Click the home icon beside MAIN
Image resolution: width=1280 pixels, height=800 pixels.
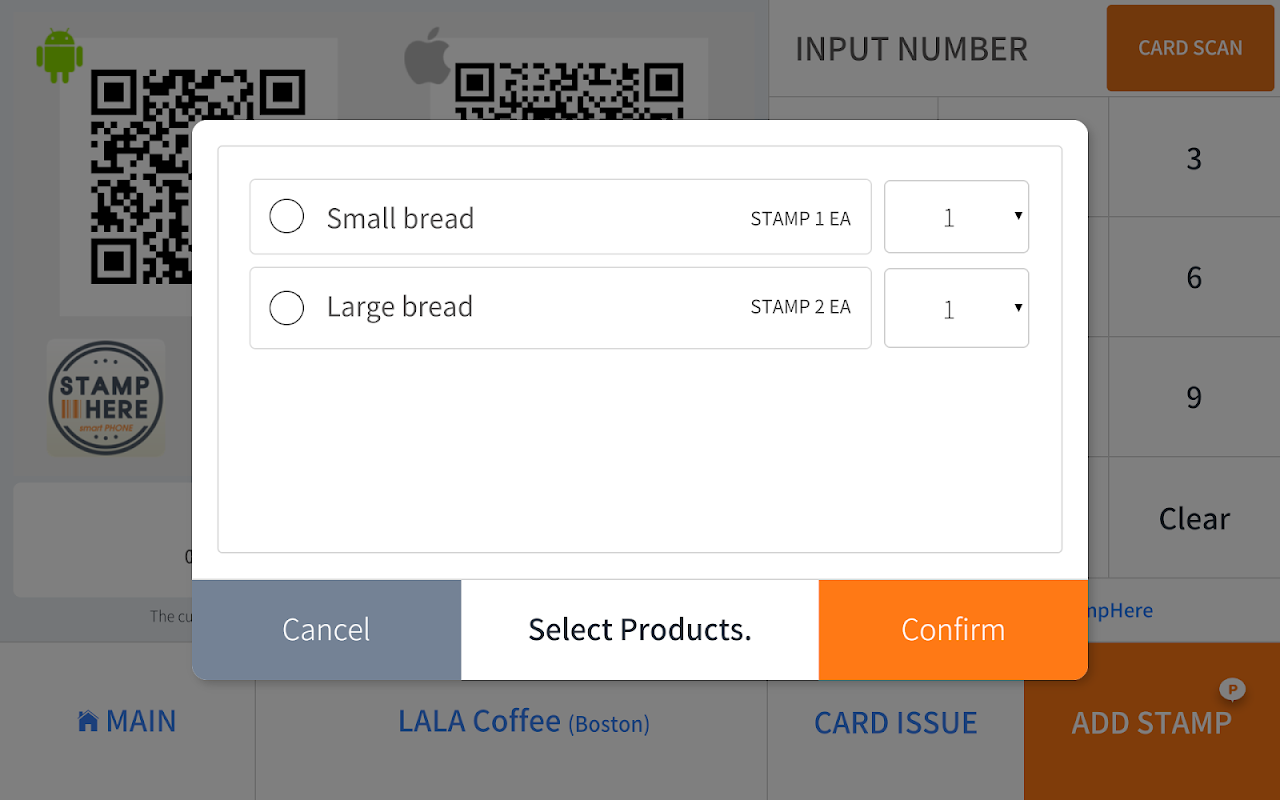point(88,721)
